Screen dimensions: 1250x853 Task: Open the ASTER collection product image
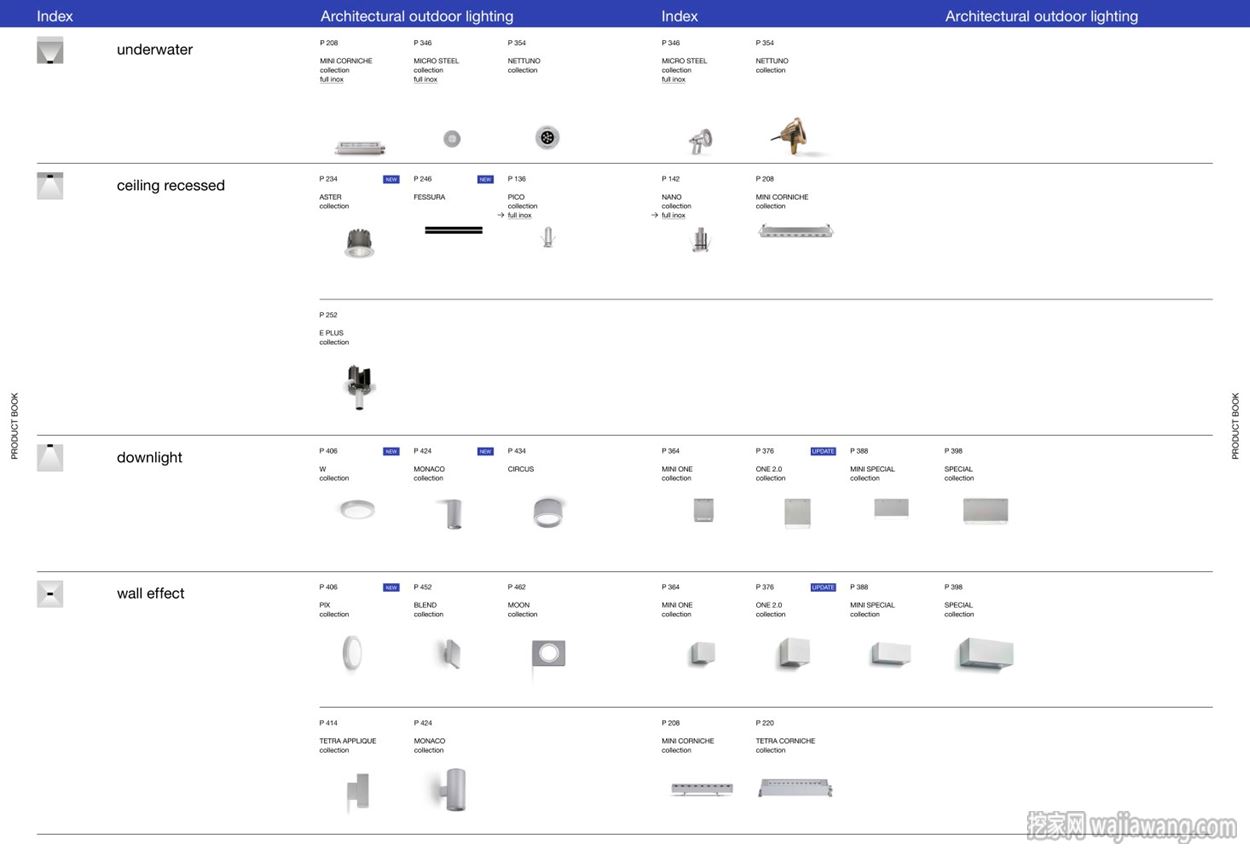point(359,242)
